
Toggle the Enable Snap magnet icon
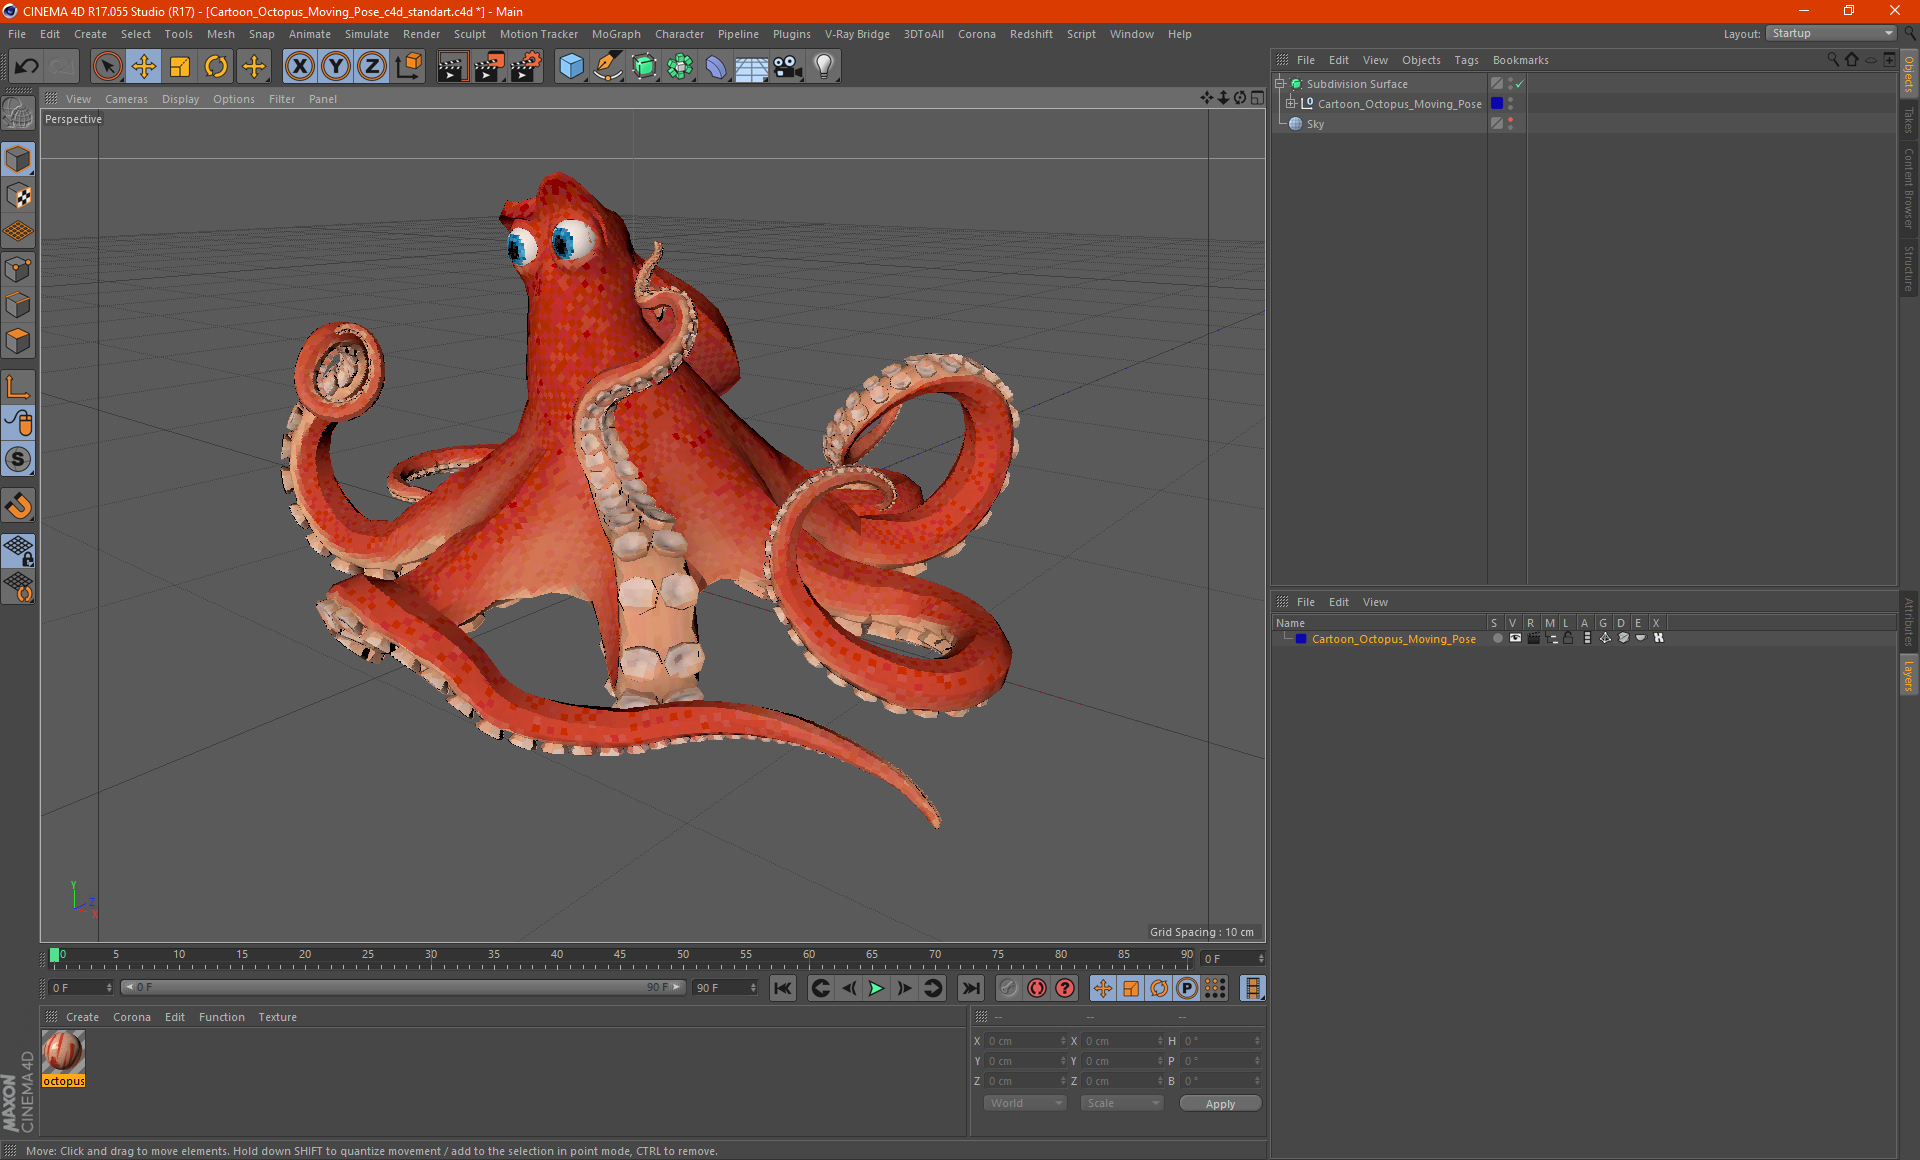click(19, 506)
